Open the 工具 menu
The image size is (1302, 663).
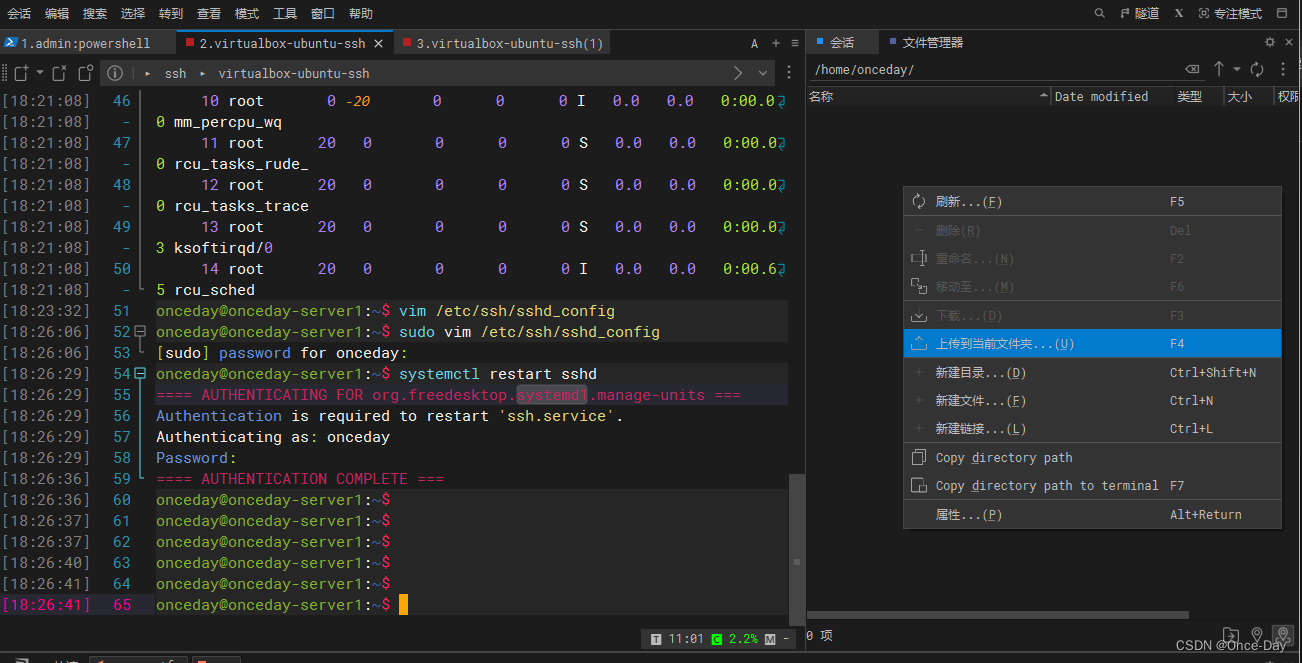click(x=285, y=14)
